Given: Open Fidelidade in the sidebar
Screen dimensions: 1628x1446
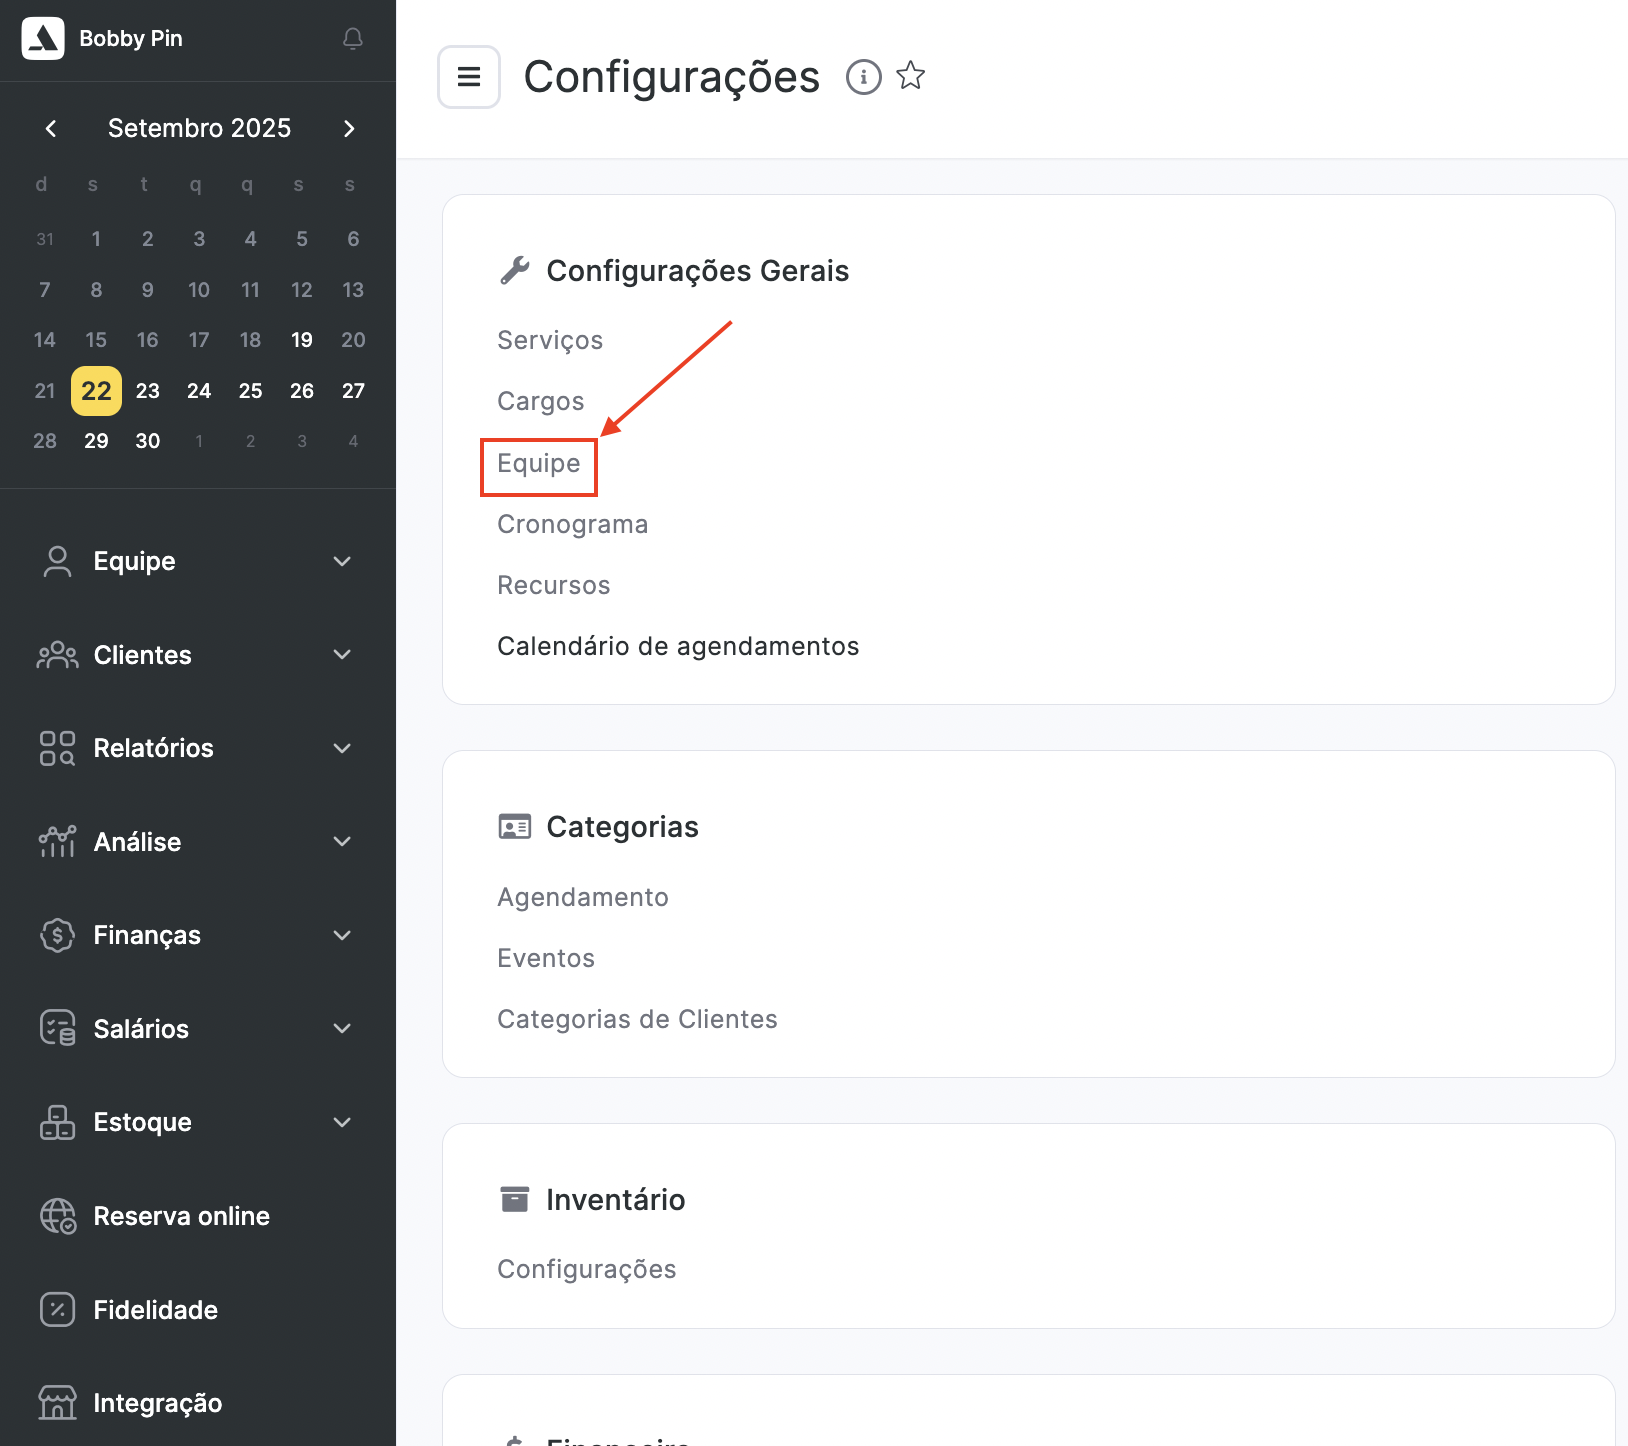Looking at the screenshot, I should pyautogui.click(x=155, y=1310).
